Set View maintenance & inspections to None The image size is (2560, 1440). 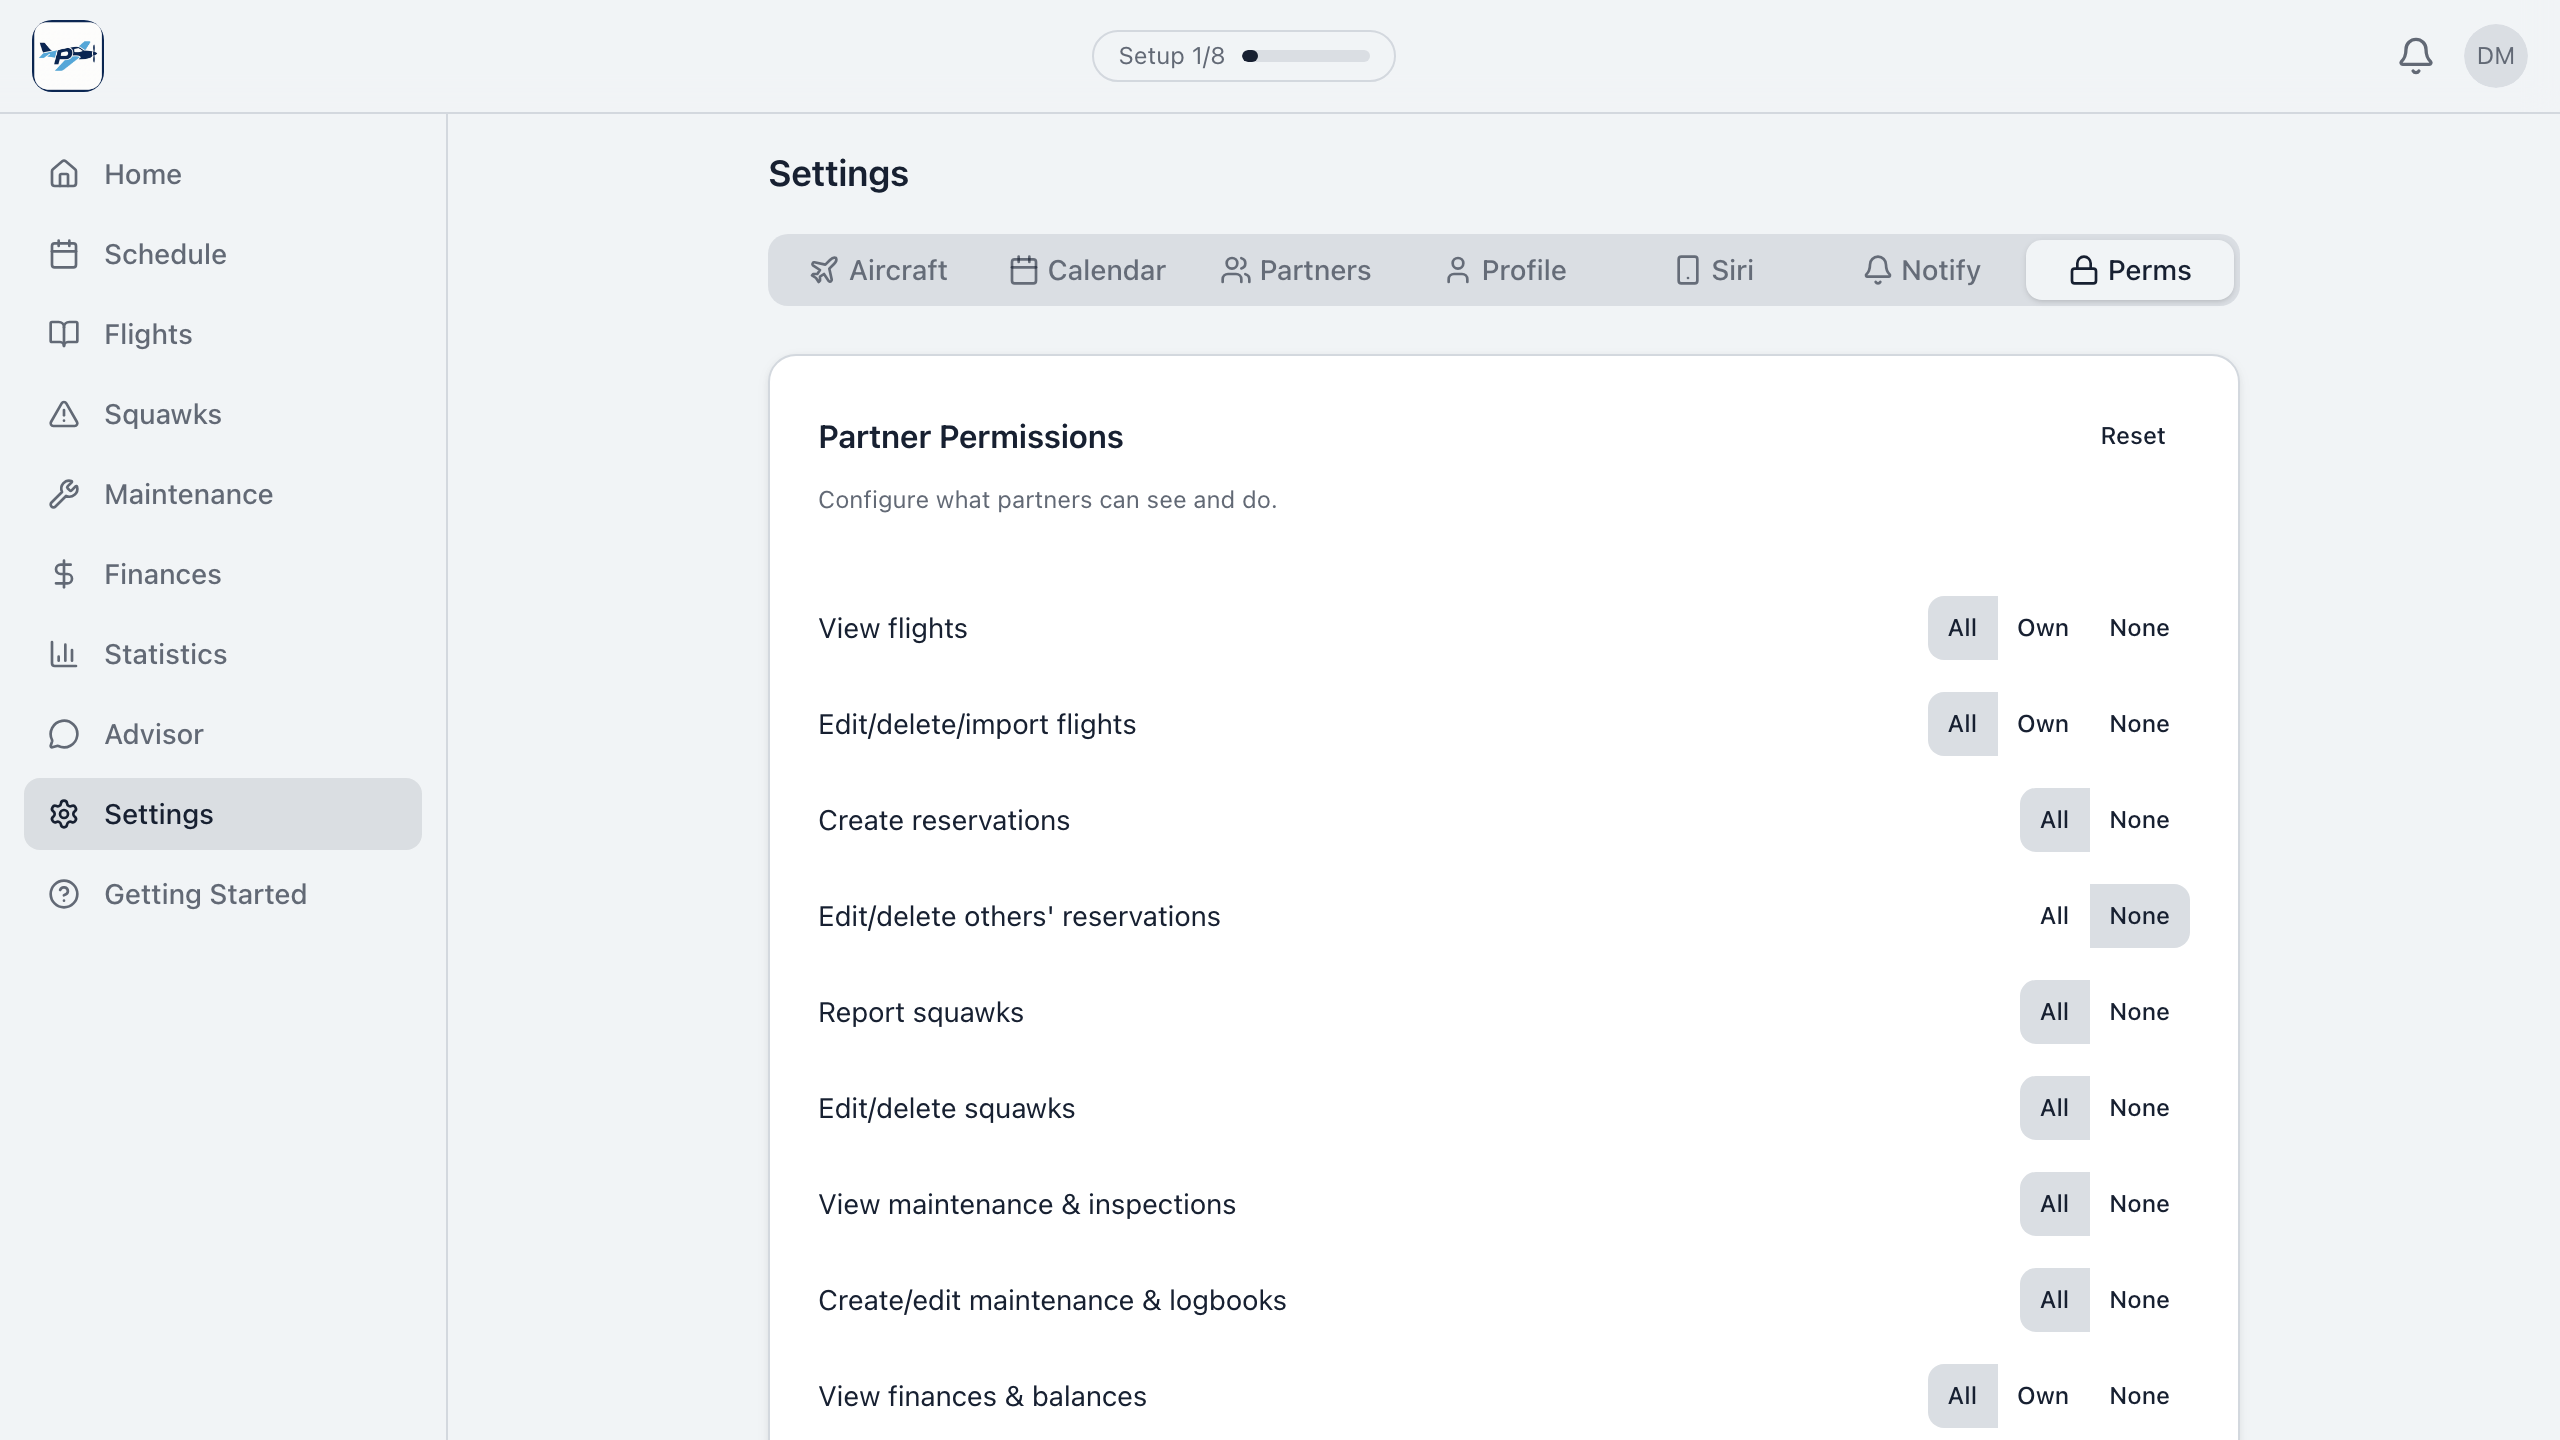pos(2139,1204)
